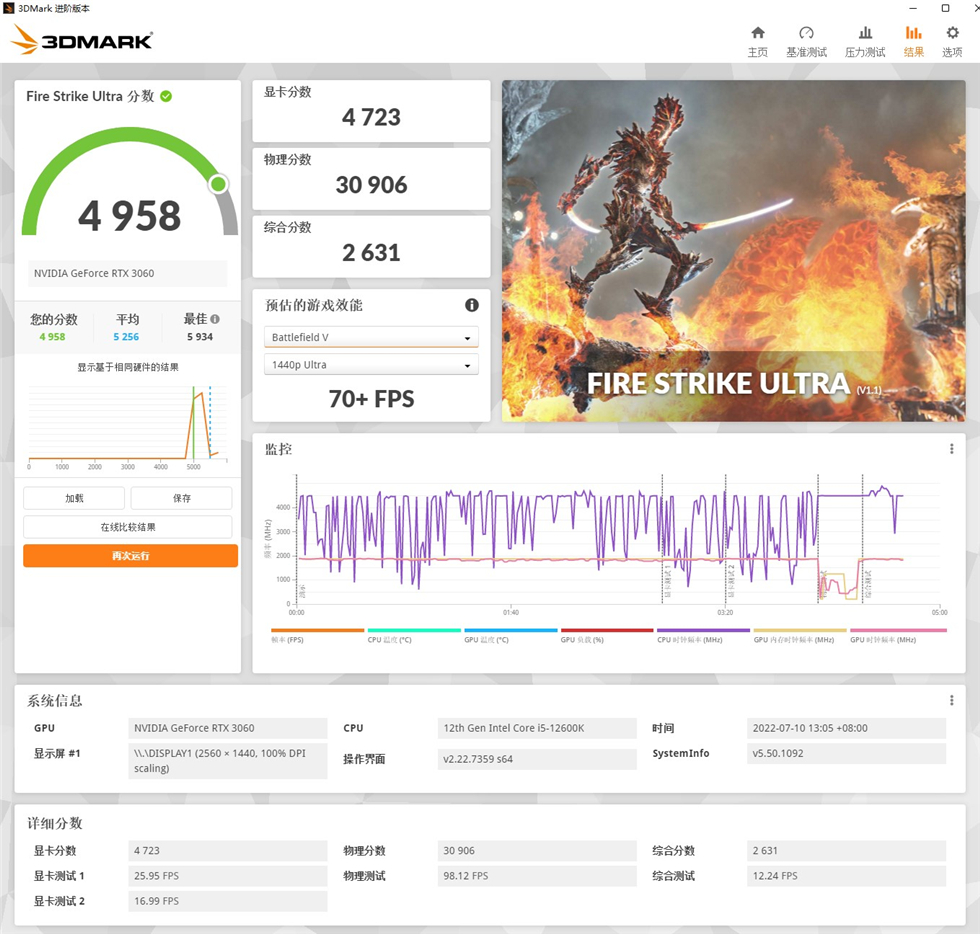
Task: Switch to the 结果 (Results) tab
Action: click(x=913, y=38)
